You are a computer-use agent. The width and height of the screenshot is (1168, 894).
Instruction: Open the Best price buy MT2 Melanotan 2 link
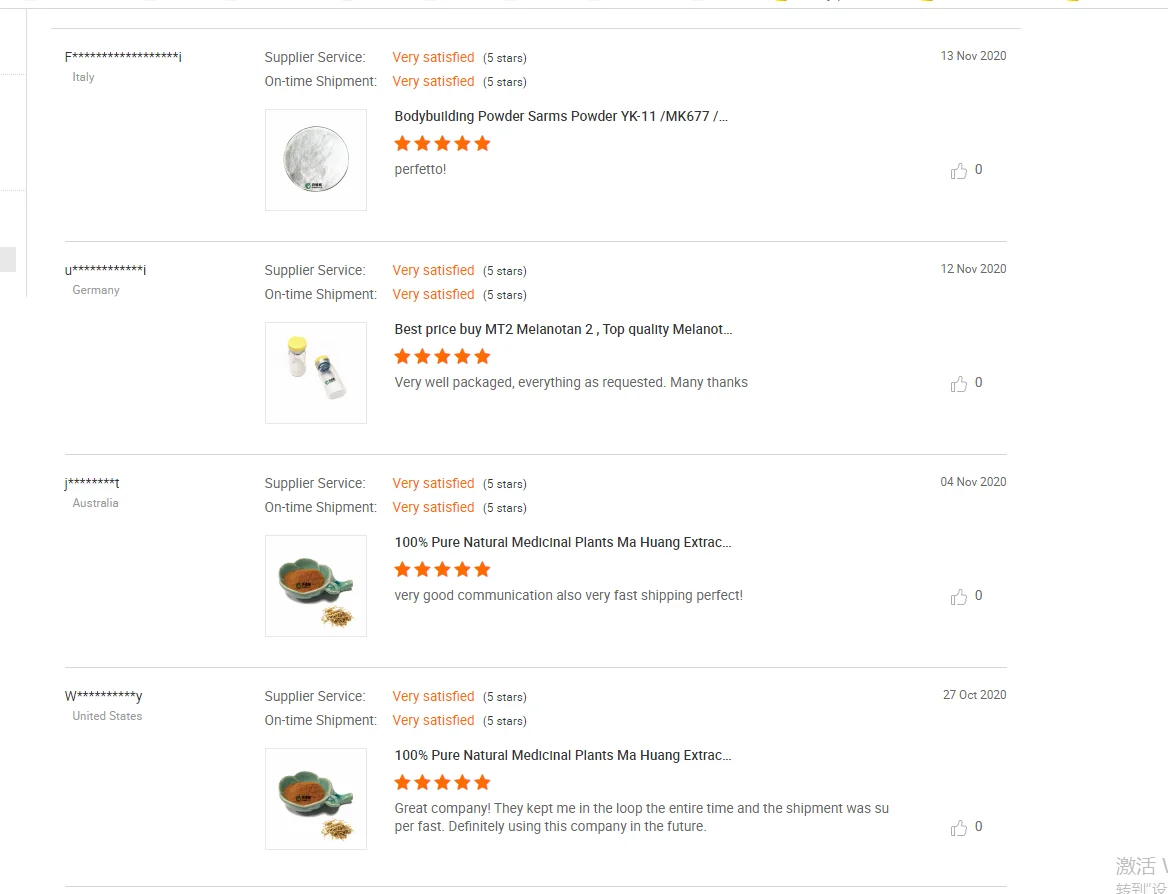point(563,329)
